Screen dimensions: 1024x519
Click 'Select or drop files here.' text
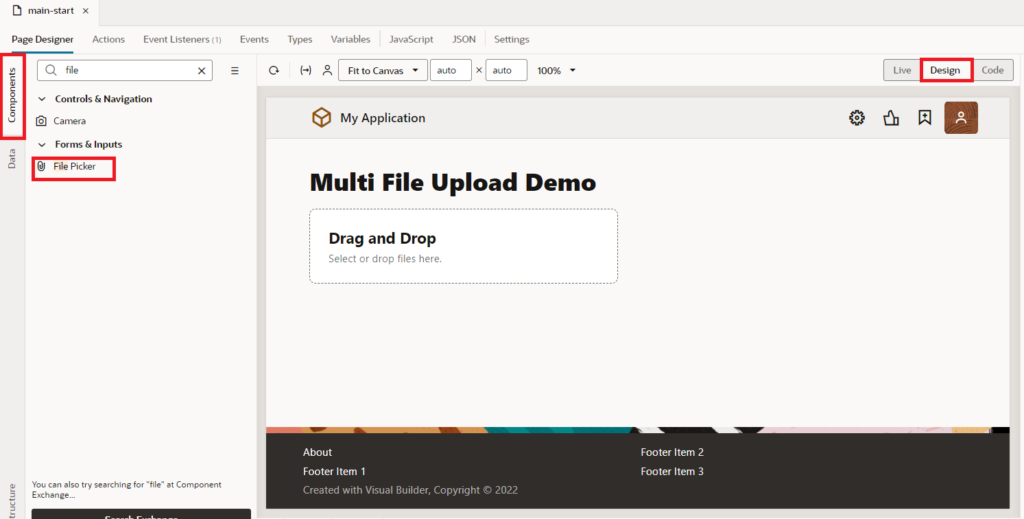[x=385, y=259]
